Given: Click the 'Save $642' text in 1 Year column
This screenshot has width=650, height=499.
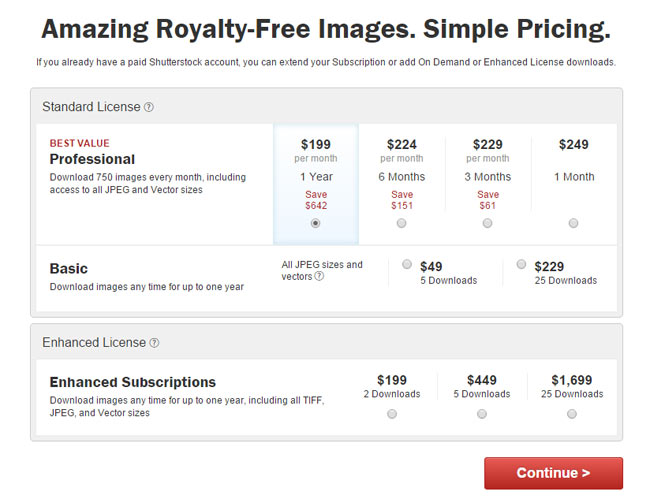Looking at the screenshot, I should [316, 200].
